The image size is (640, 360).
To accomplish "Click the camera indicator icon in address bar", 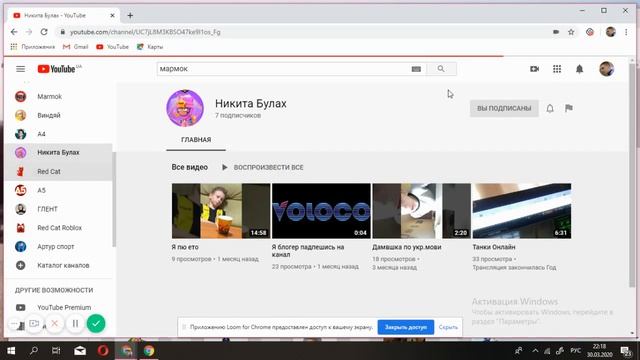I will [556, 32].
